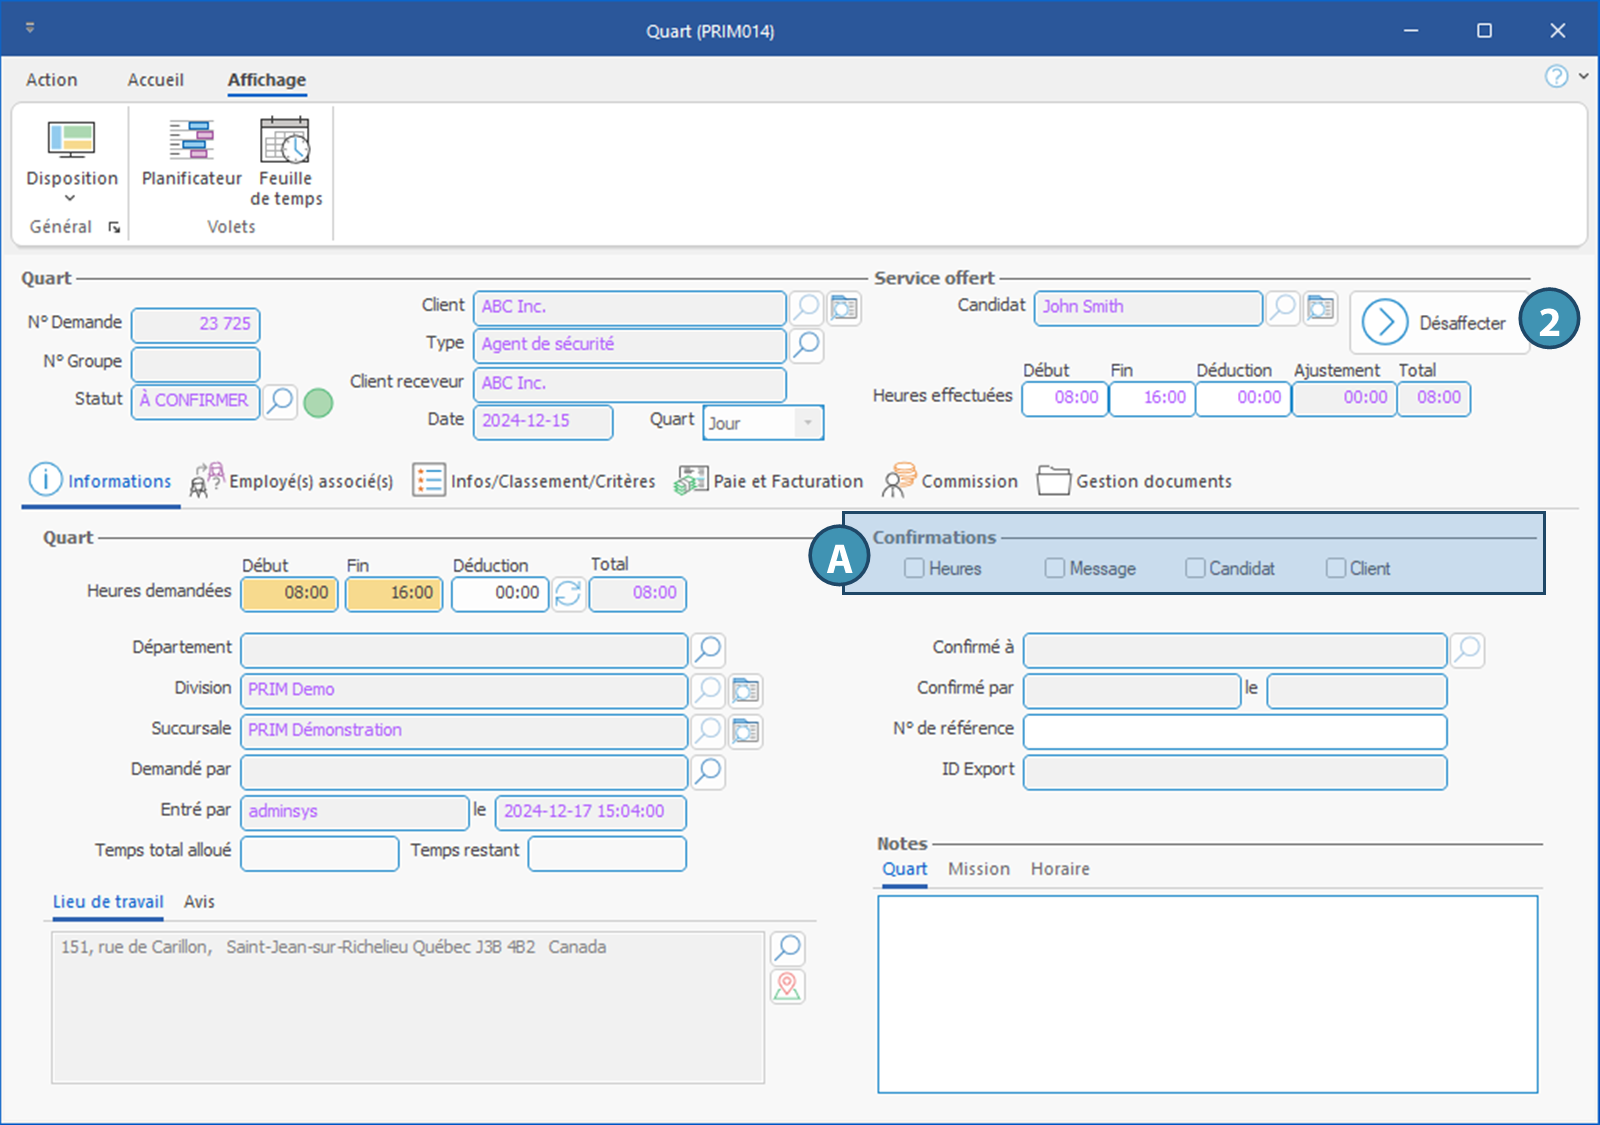Click the Désaffecter button
1600x1125 pixels.
point(1439,323)
